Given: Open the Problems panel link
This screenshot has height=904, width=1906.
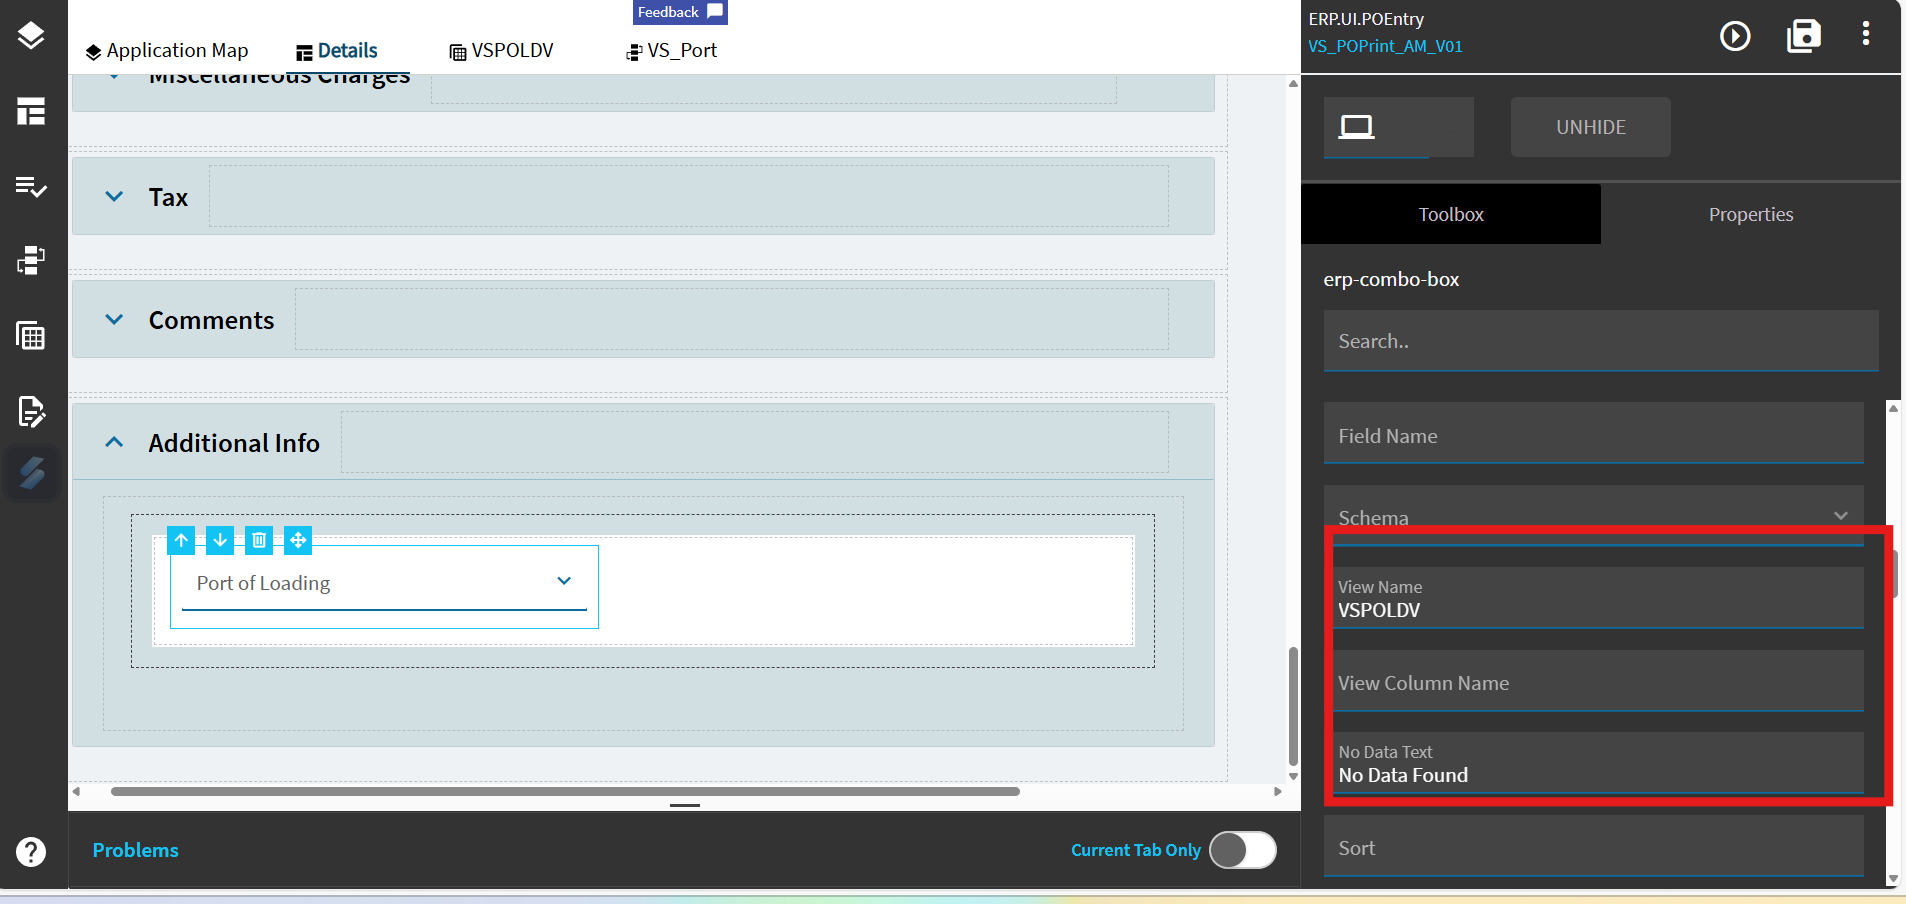Looking at the screenshot, I should pyautogui.click(x=136, y=850).
